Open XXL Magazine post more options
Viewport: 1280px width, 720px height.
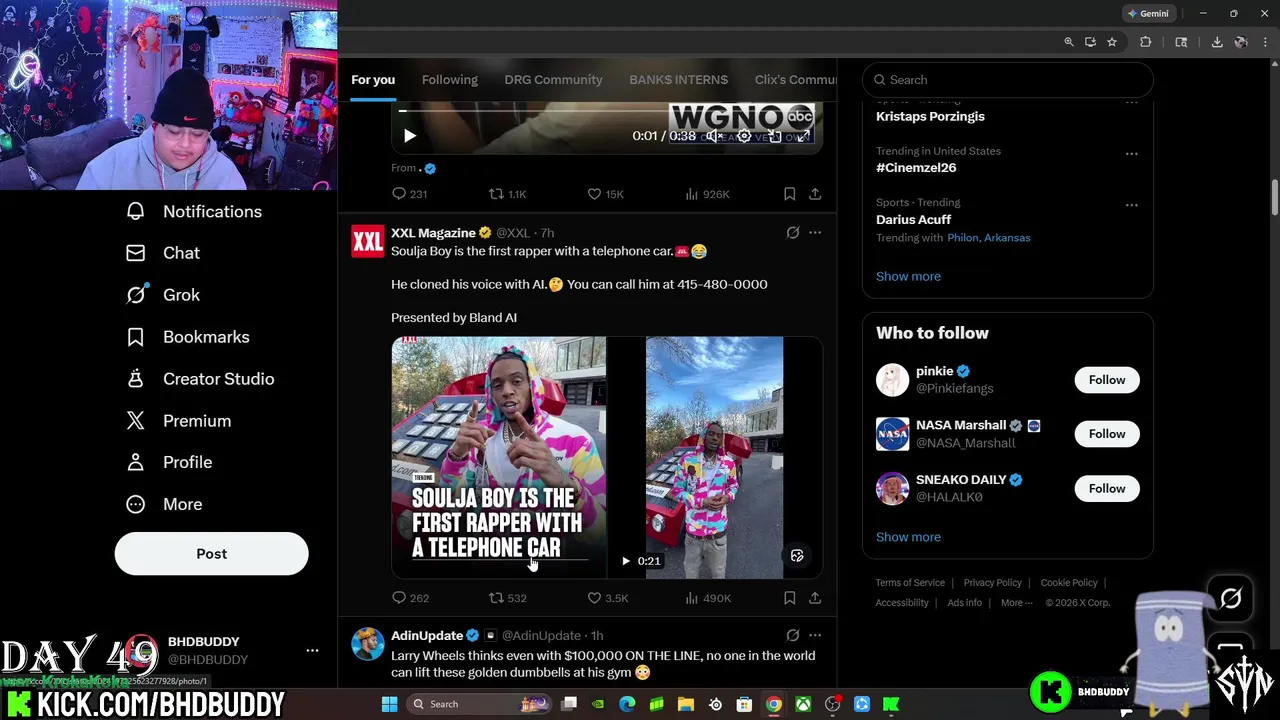(x=815, y=233)
